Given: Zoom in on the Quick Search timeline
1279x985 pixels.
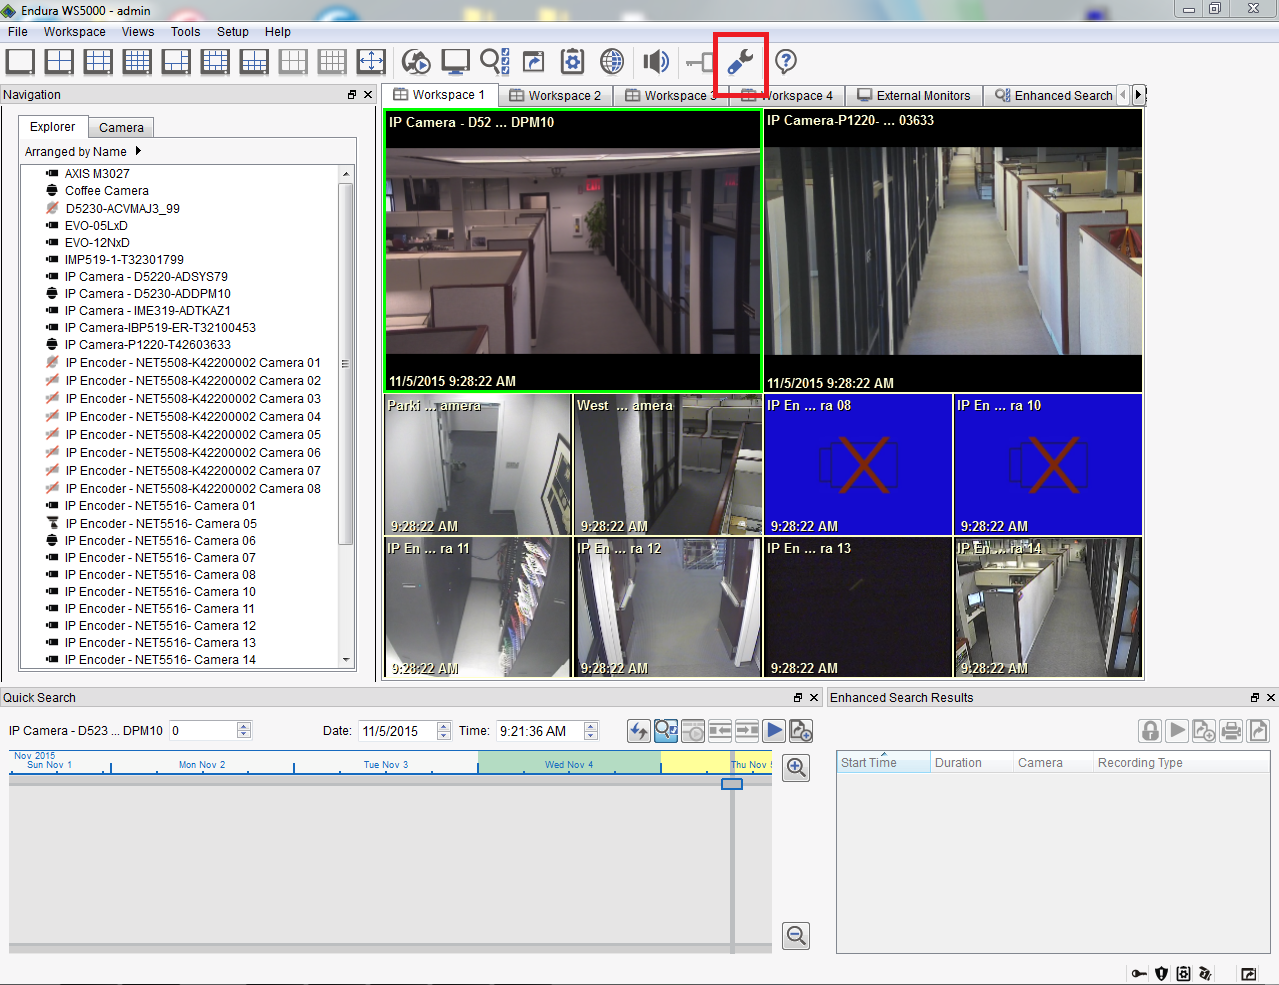Looking at the screenshot, I should point(795,767).
